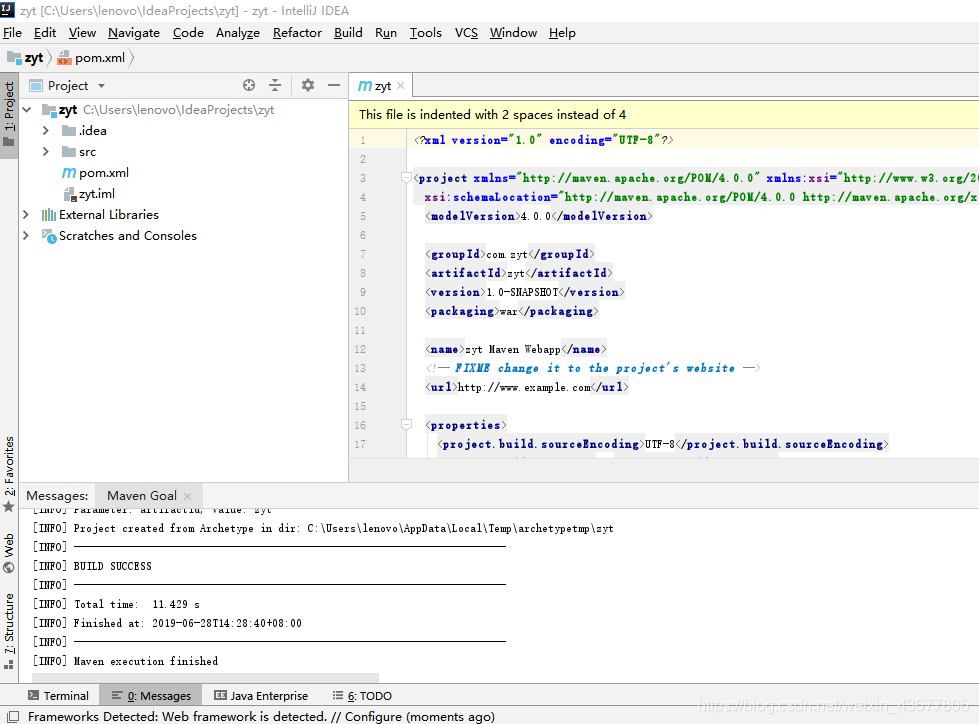Click the indentation warning banner text

coord(492,115)
